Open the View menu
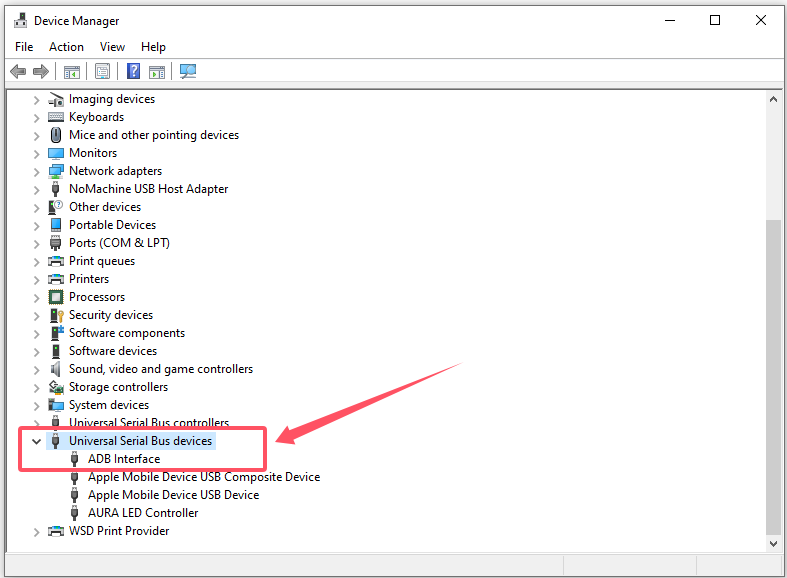Screen dimensions: 787x578 [x=112, y=47]
